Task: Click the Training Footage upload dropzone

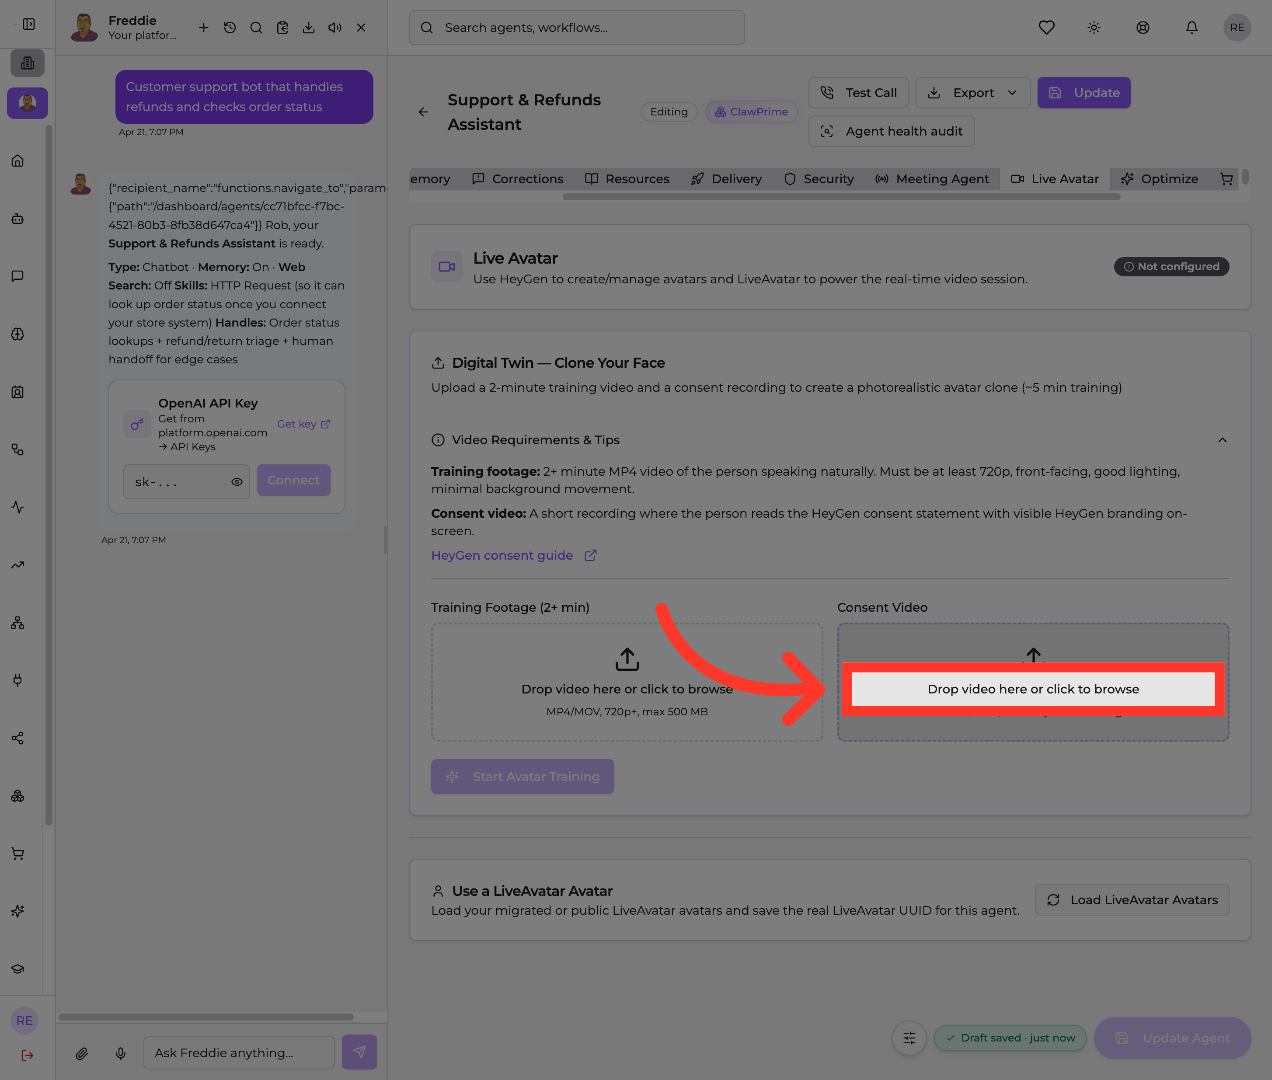Action: pyautogui.click(x=627, y=683)
